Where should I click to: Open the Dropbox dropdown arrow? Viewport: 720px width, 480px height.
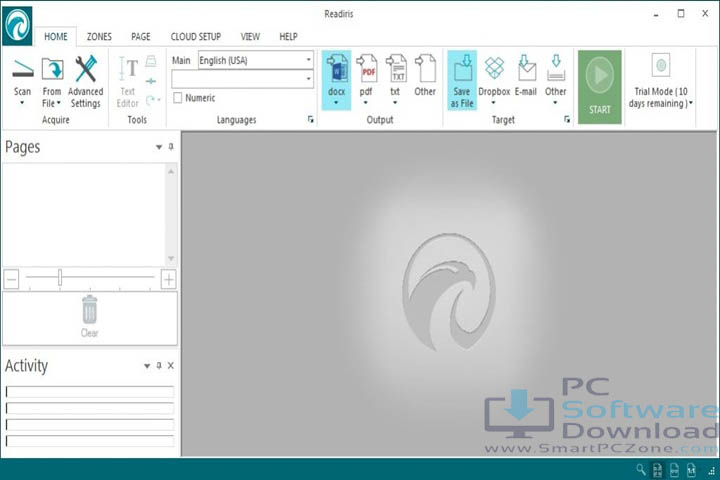pos(494,102)
